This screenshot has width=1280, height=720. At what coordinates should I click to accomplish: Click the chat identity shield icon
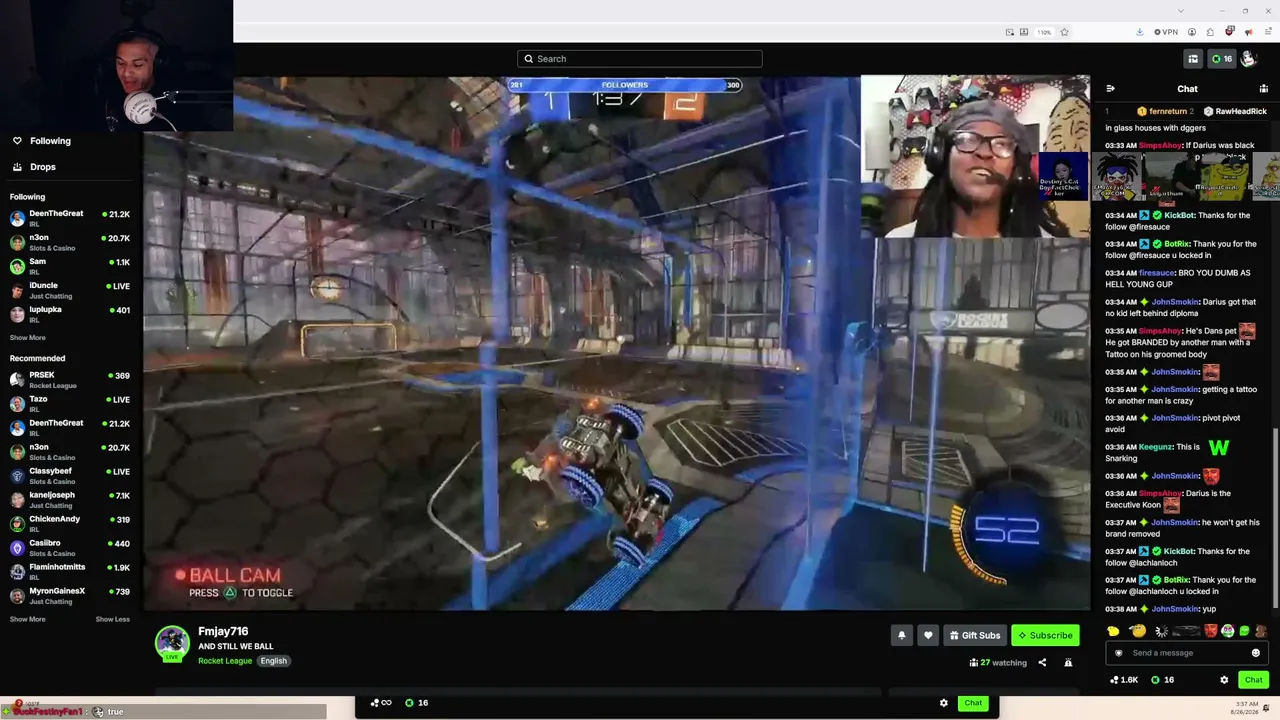(1118, 653)
